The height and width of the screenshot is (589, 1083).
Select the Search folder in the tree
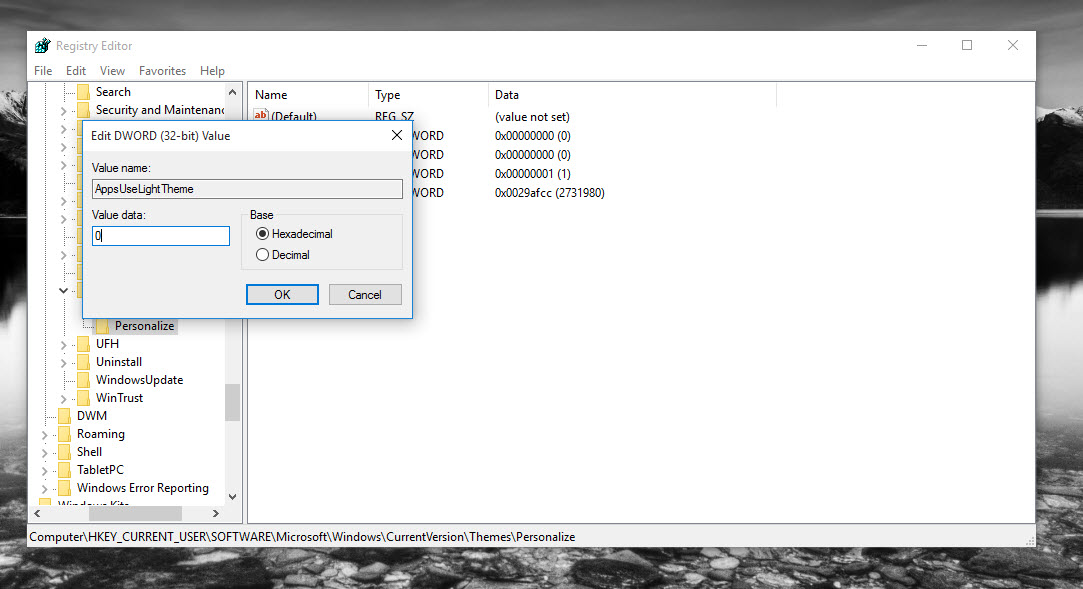113,92
